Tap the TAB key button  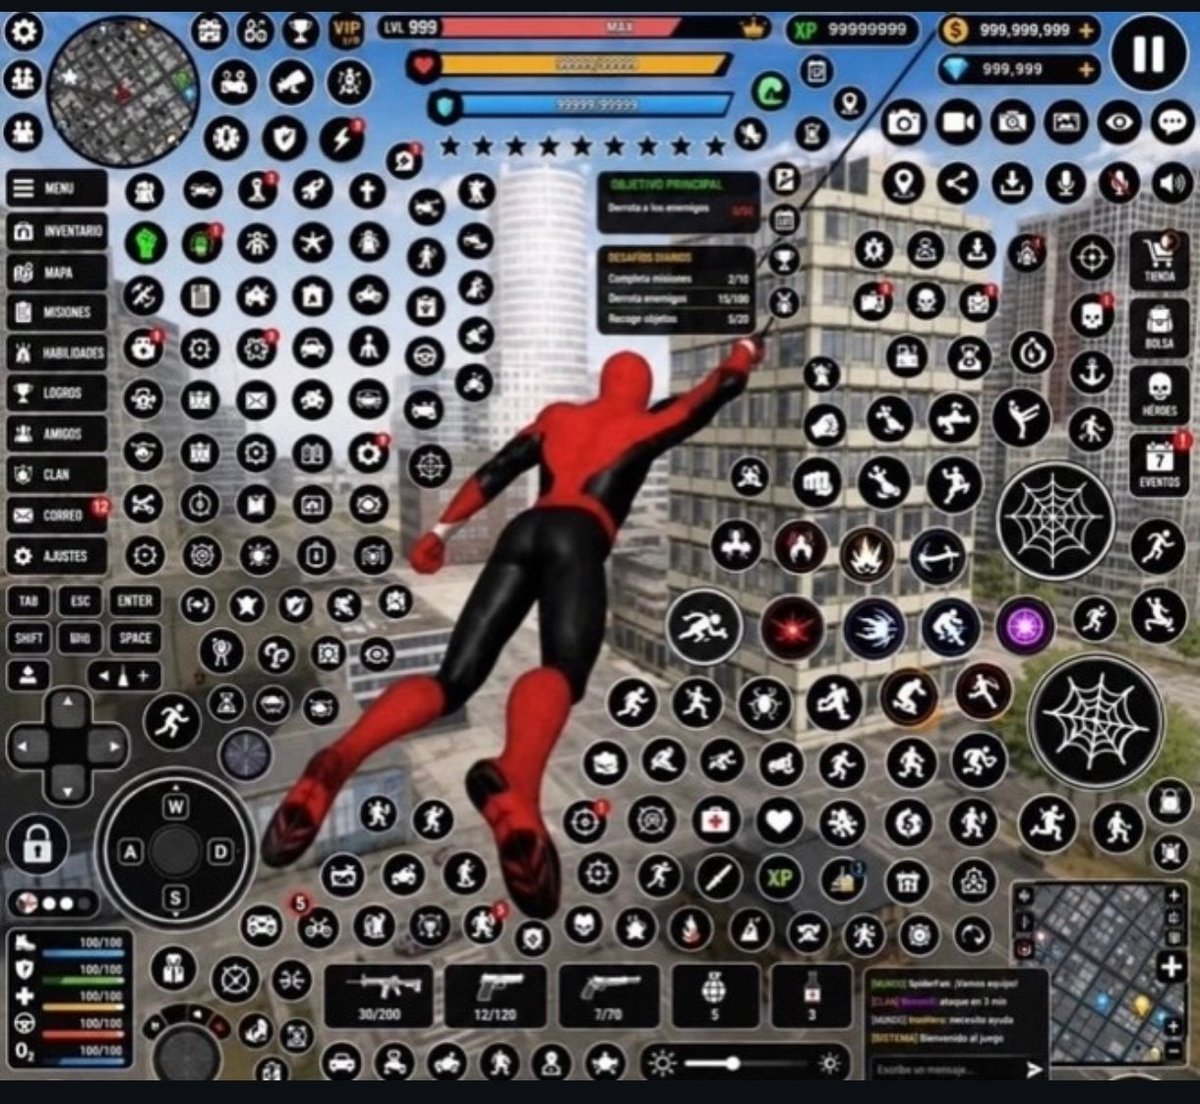(x=28, y=601)
